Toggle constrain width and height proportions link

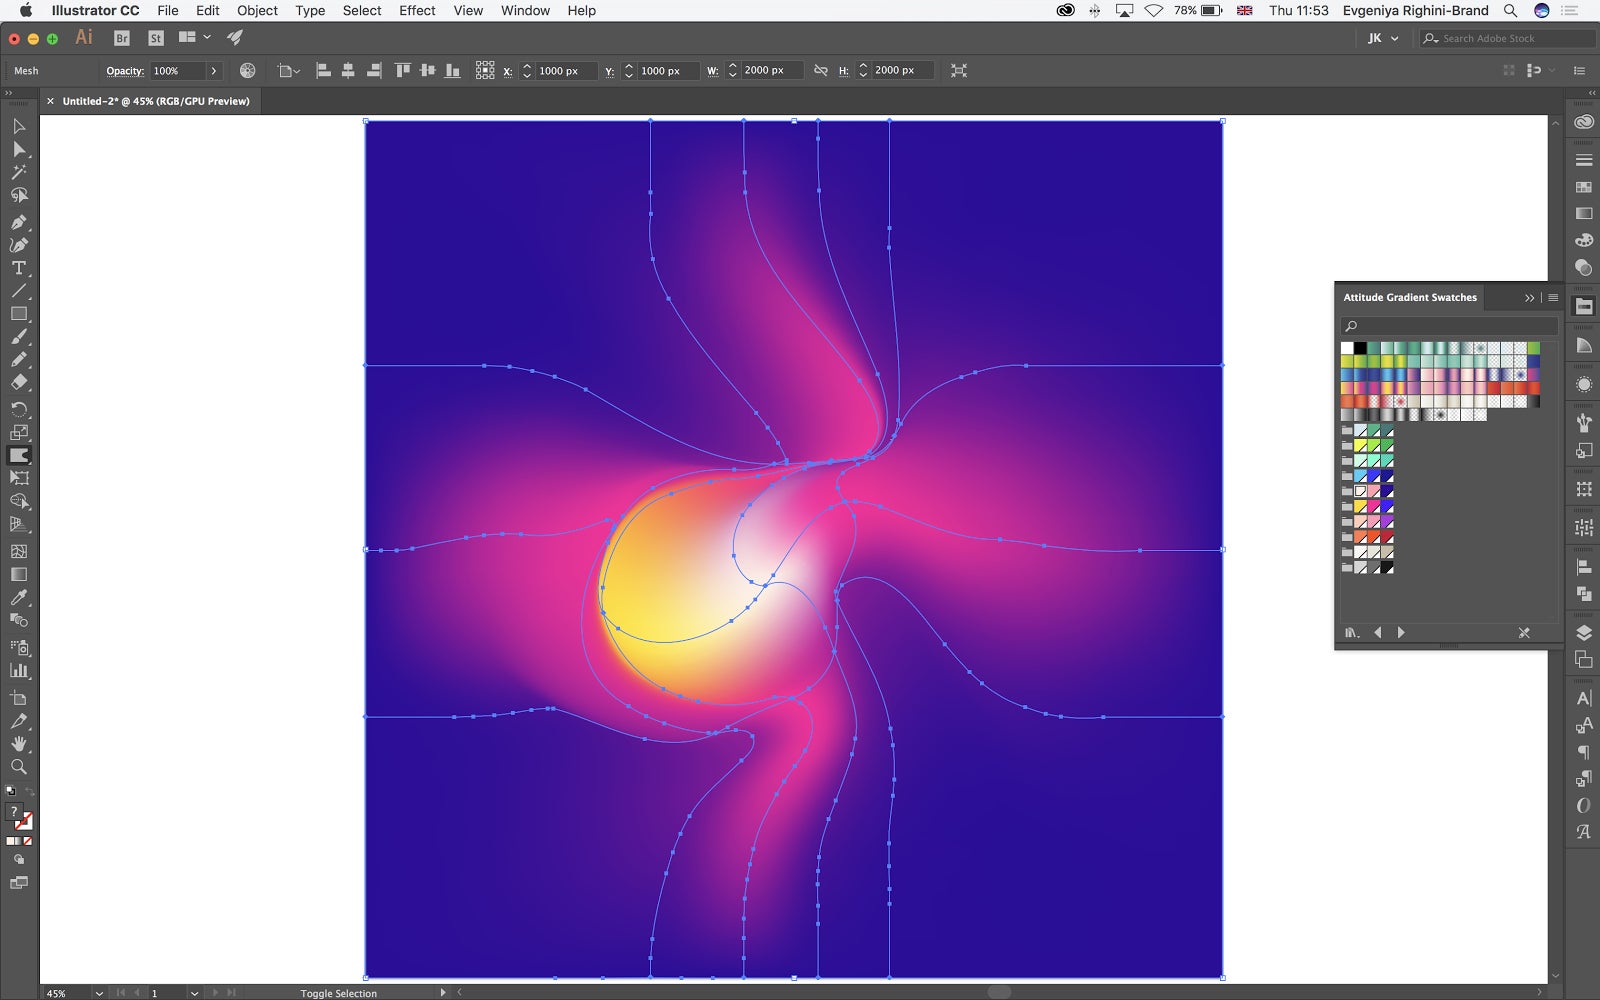tap(821, 70)
